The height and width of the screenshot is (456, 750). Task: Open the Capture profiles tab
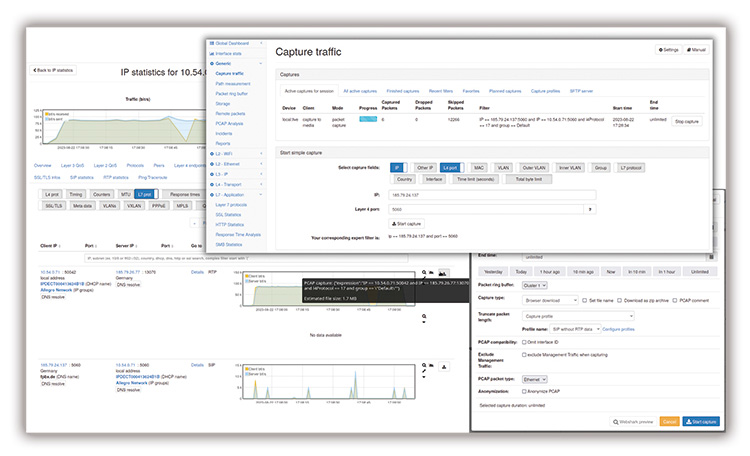[547, 91]
